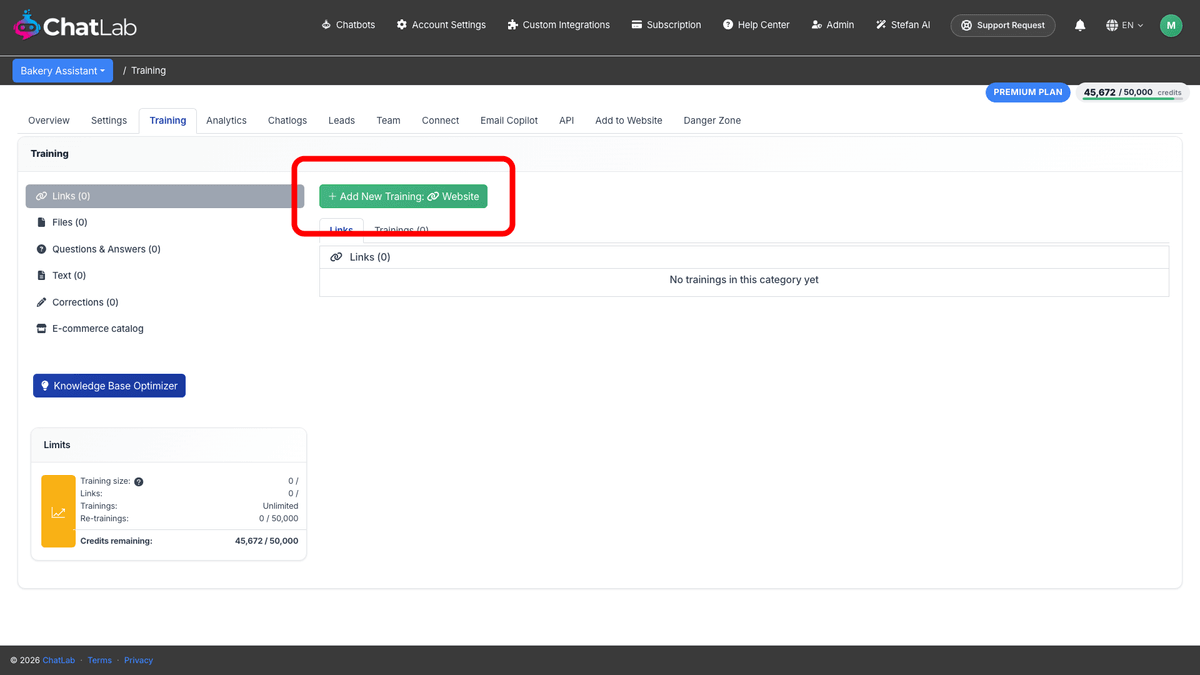Open the Add to Website tab
Viewport: 1200px width, 675px height.
tap(628, 120)
